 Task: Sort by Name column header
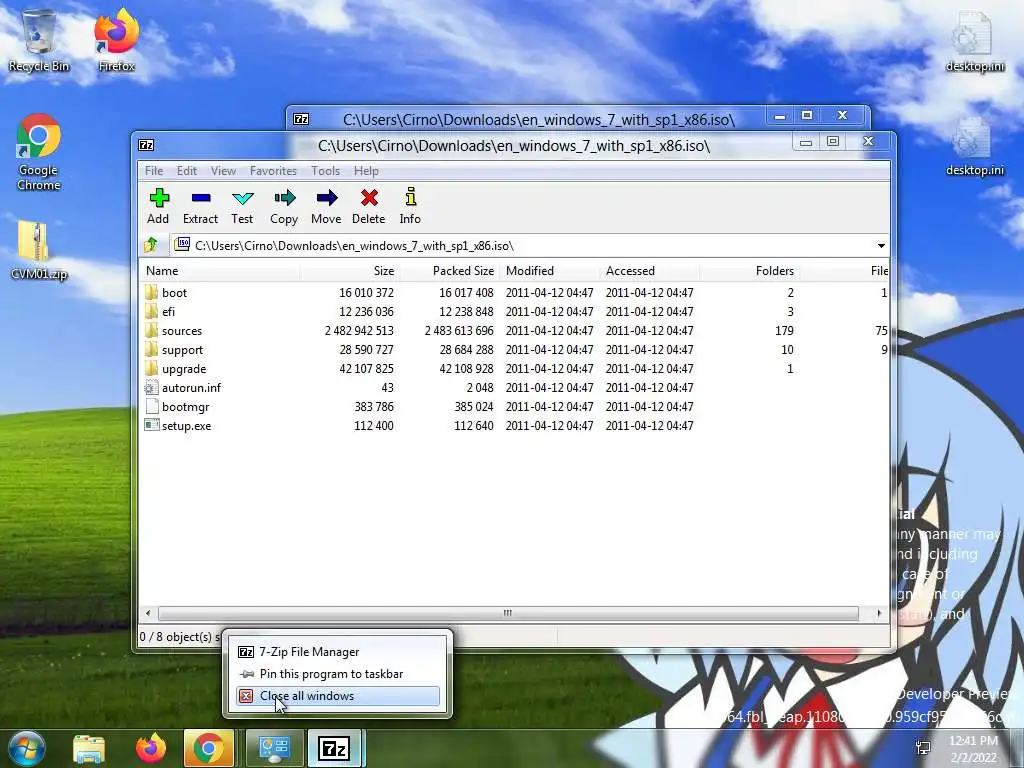point(219,270)
